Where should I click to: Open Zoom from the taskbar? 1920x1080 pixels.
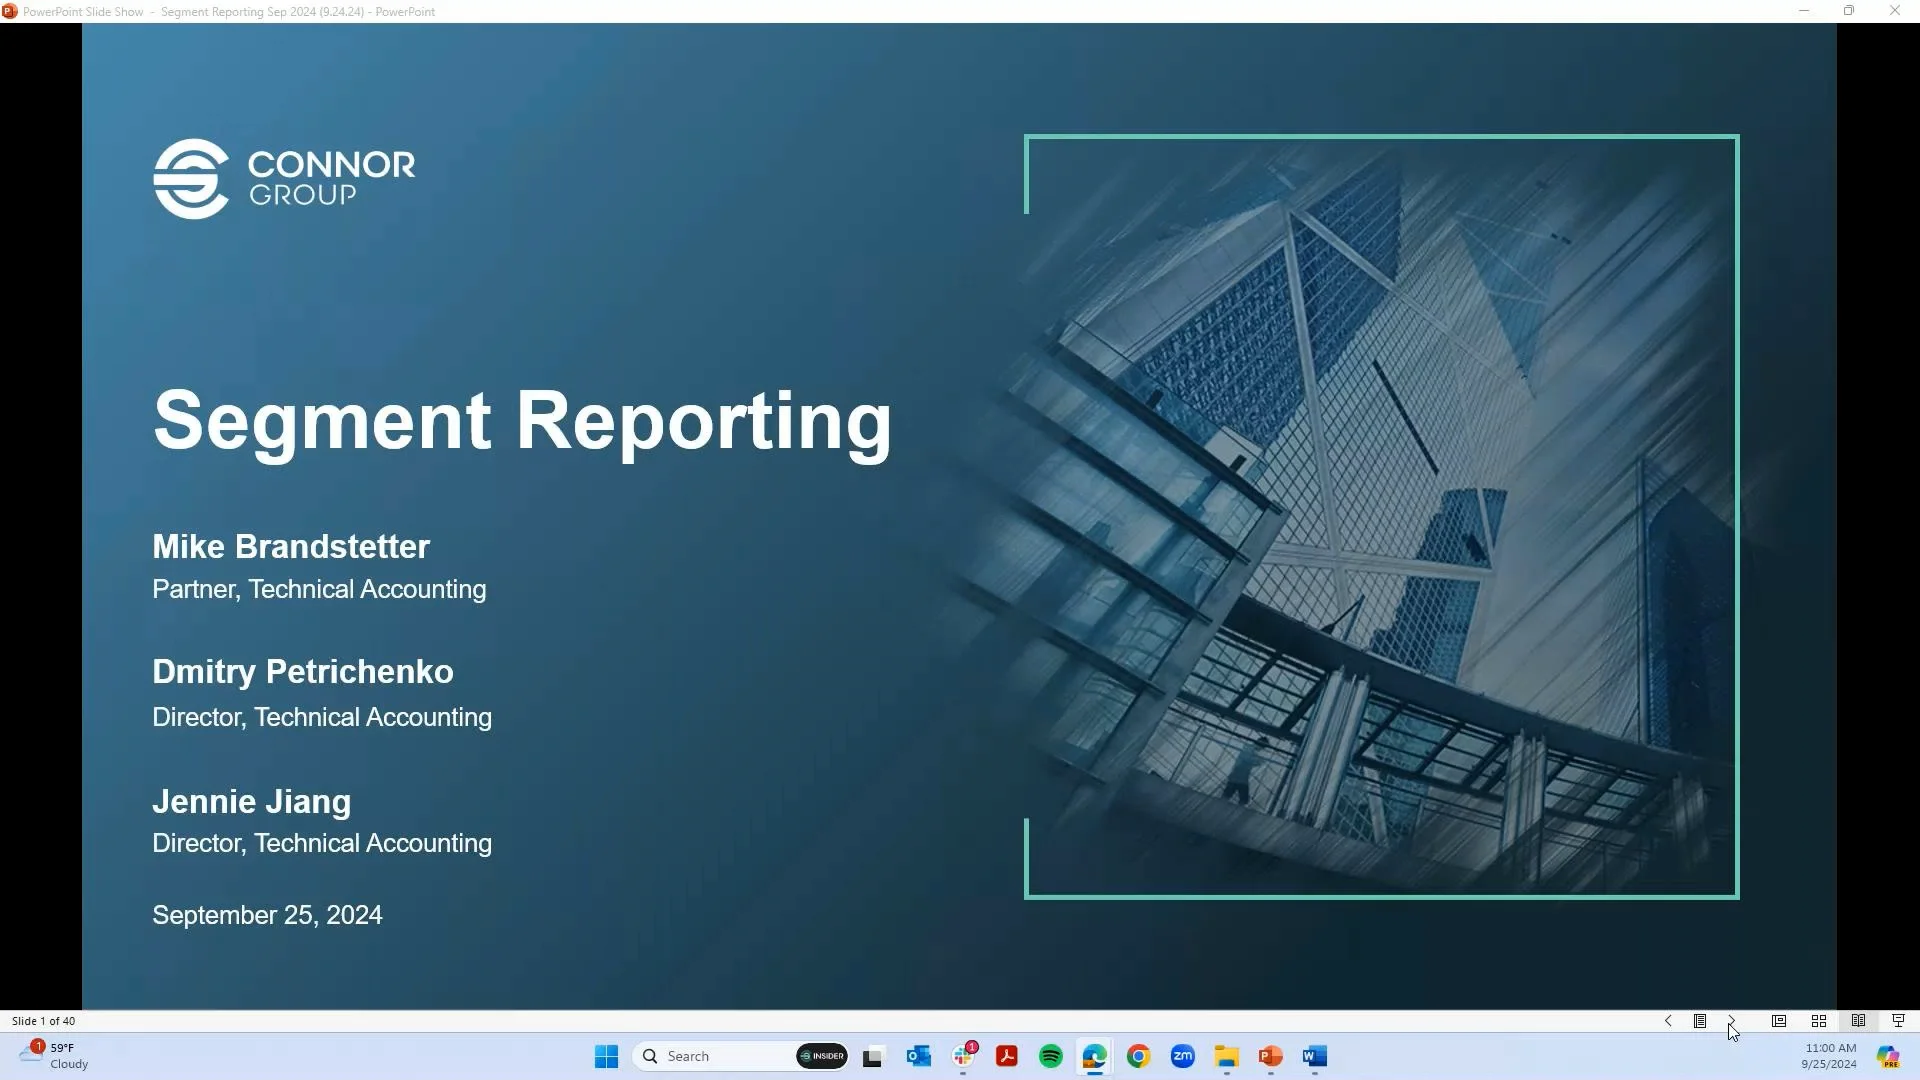tap(1183, 1056)
